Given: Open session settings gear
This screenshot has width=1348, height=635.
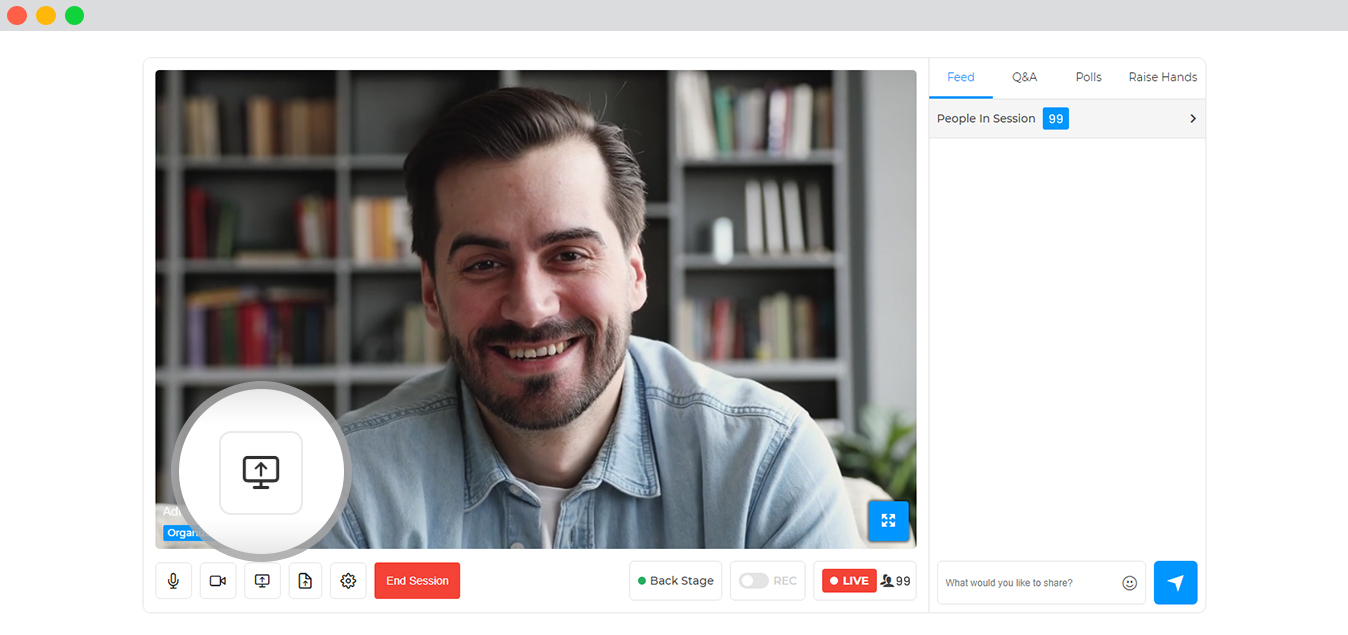Looking at the screenshot, I should 348,581.
